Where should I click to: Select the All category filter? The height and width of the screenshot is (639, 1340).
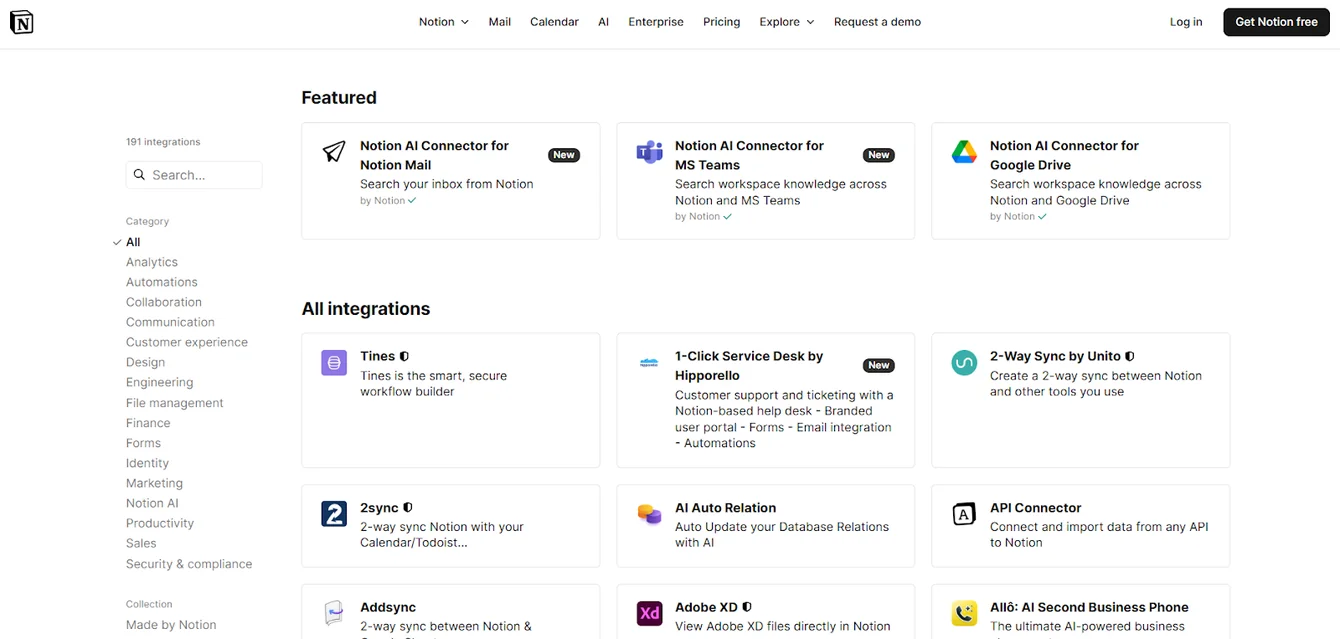point(133,242)
